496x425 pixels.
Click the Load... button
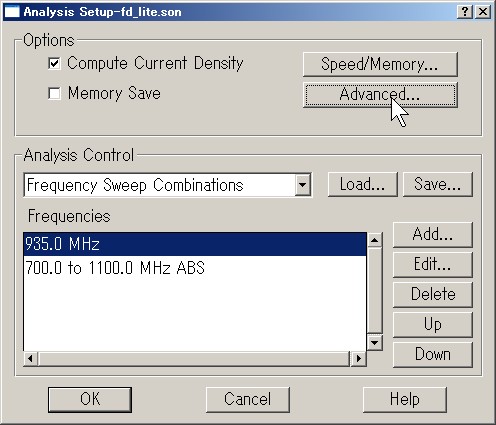tap(363, 184)
